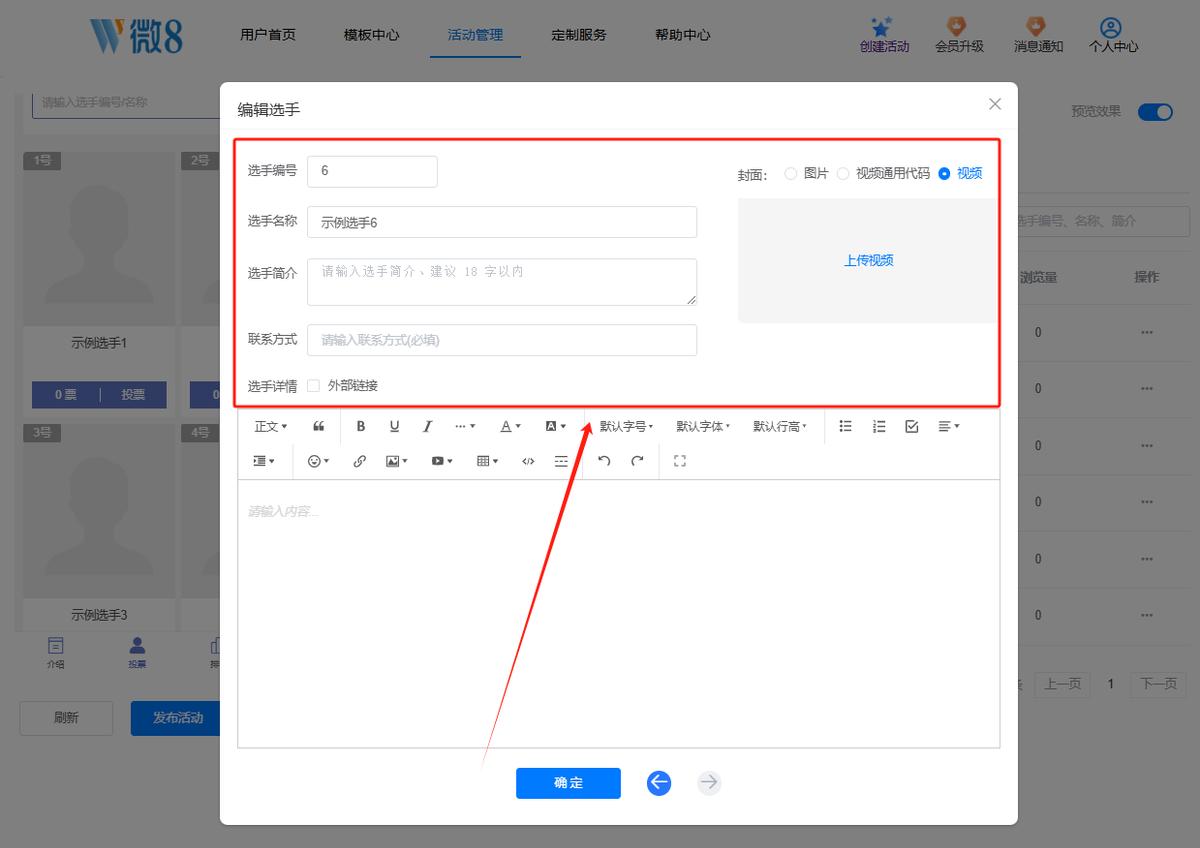Click the 确定 button
Viewport: 1200px width, 848px height.
568,783
